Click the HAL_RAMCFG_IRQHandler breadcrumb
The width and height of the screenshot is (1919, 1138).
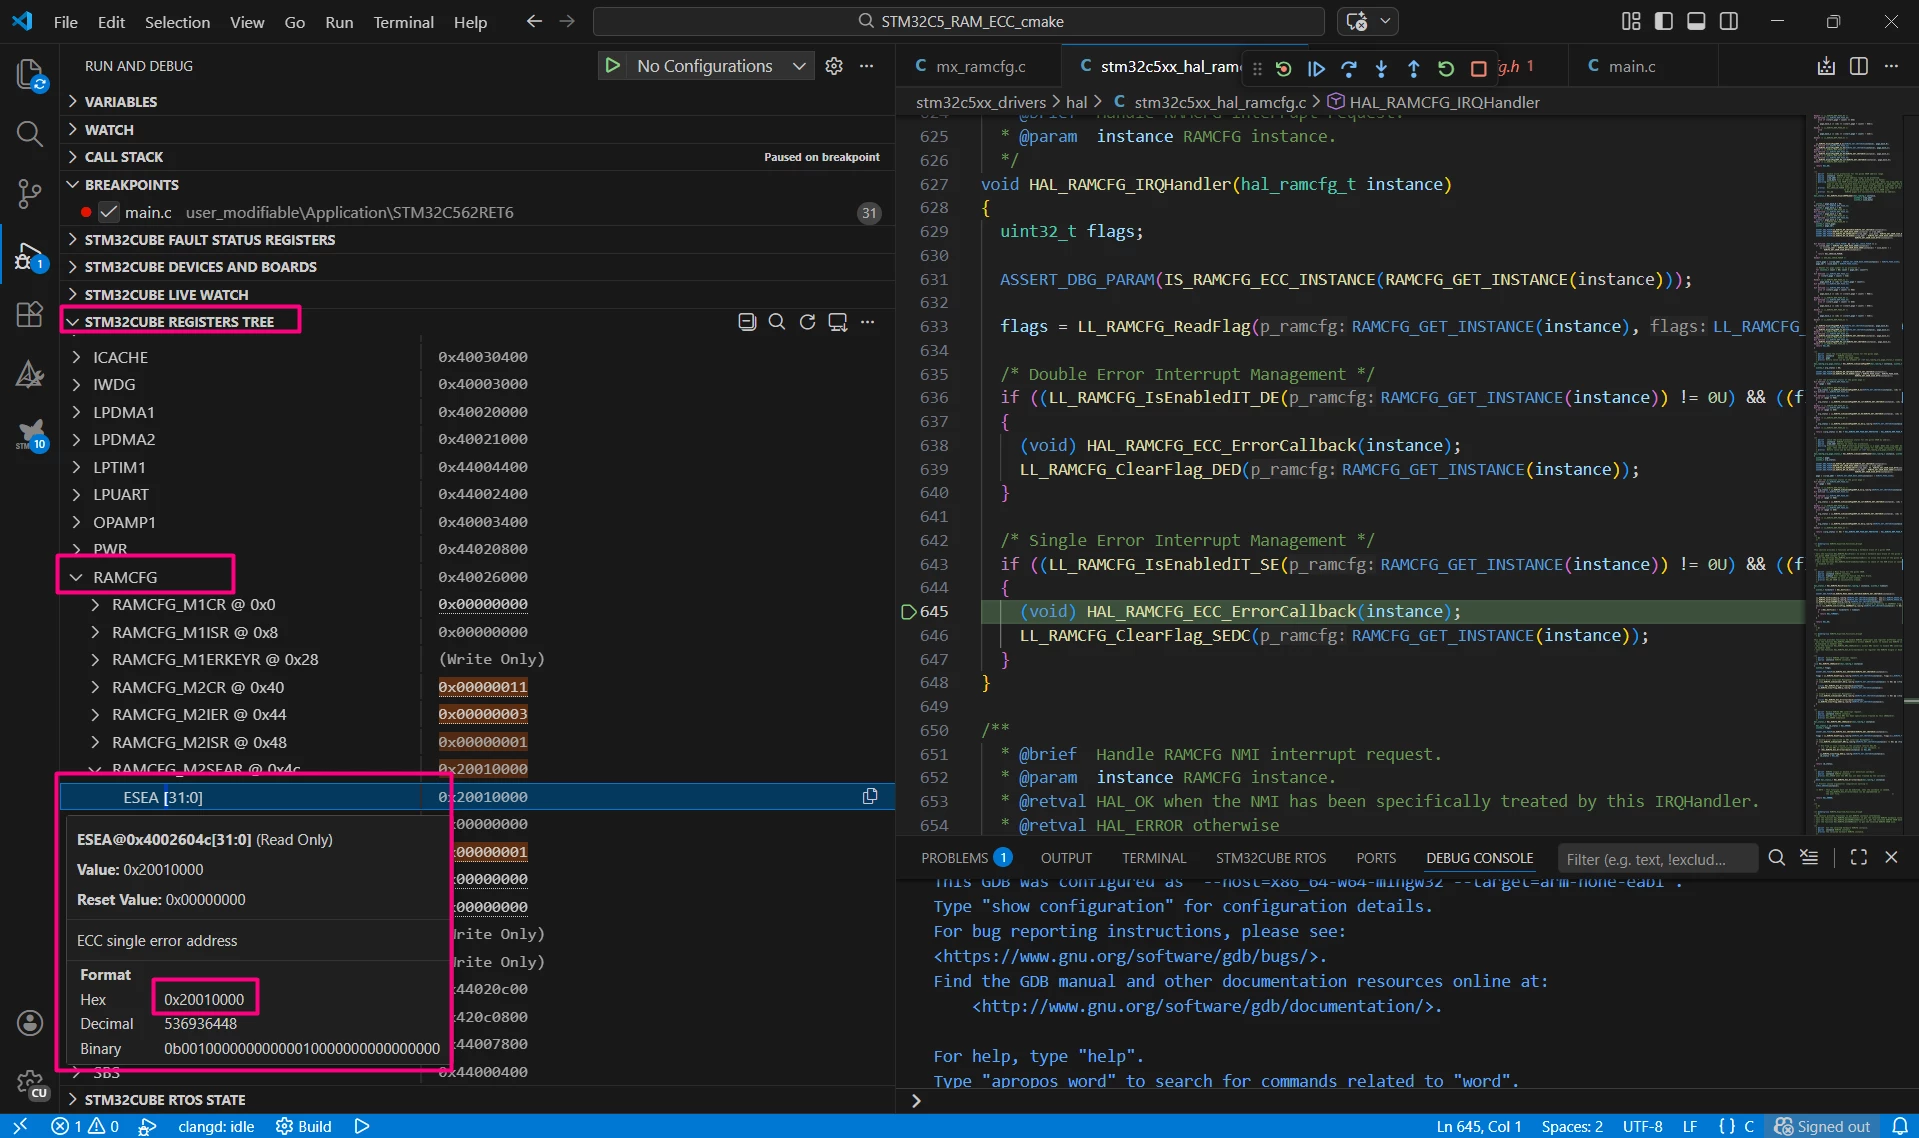point(1444,102)
